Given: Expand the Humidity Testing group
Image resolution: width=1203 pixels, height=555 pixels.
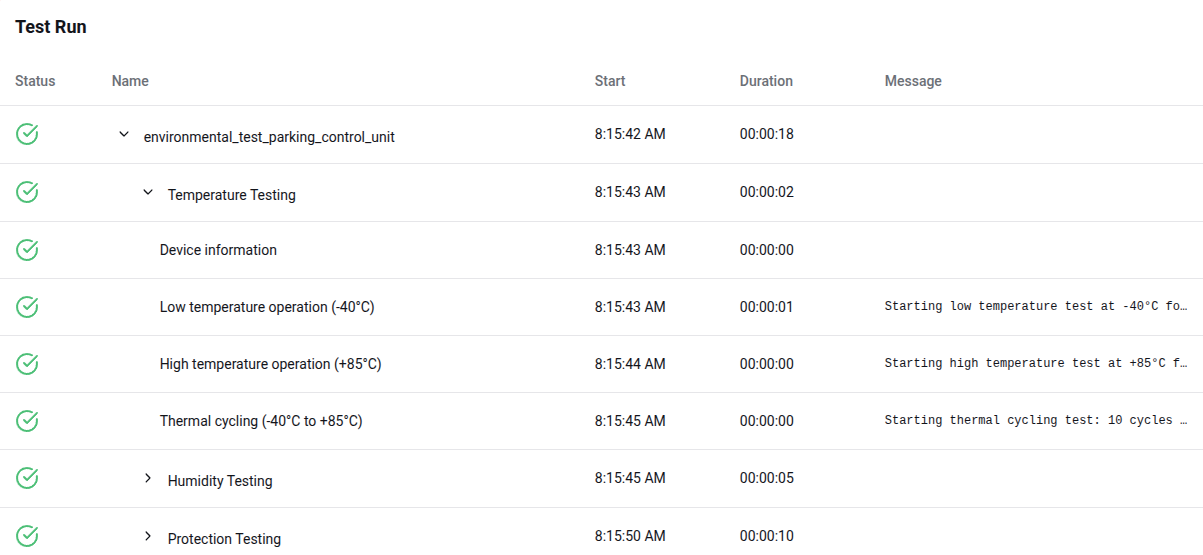Looking at the screenshot, I should pyautogui.click(x=148, y=479).
